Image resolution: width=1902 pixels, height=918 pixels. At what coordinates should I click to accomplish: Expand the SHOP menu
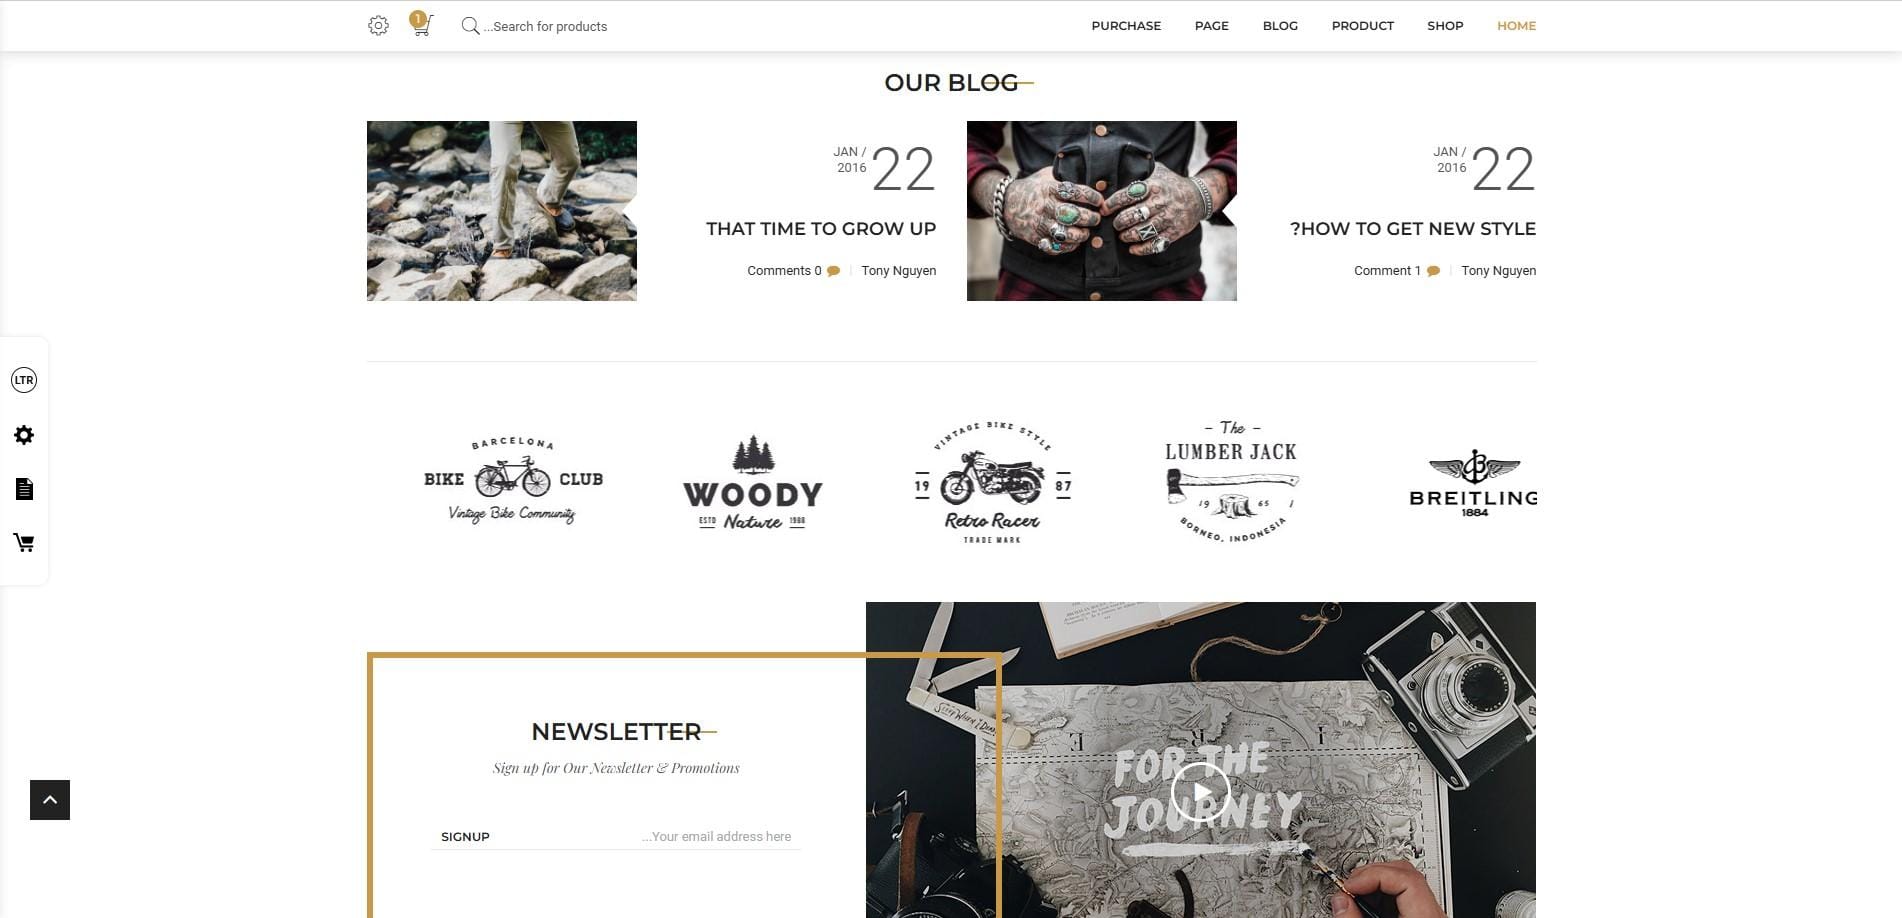[x=1445, y=26]
